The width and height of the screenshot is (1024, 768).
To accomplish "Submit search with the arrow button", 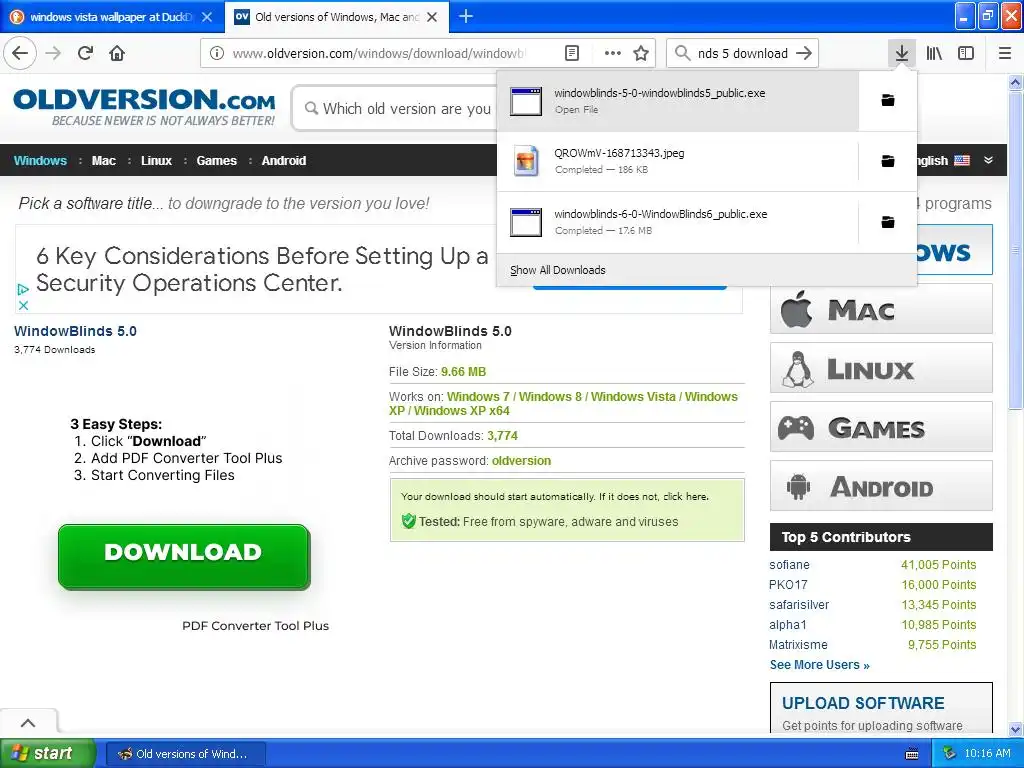I will click(804, 53).
